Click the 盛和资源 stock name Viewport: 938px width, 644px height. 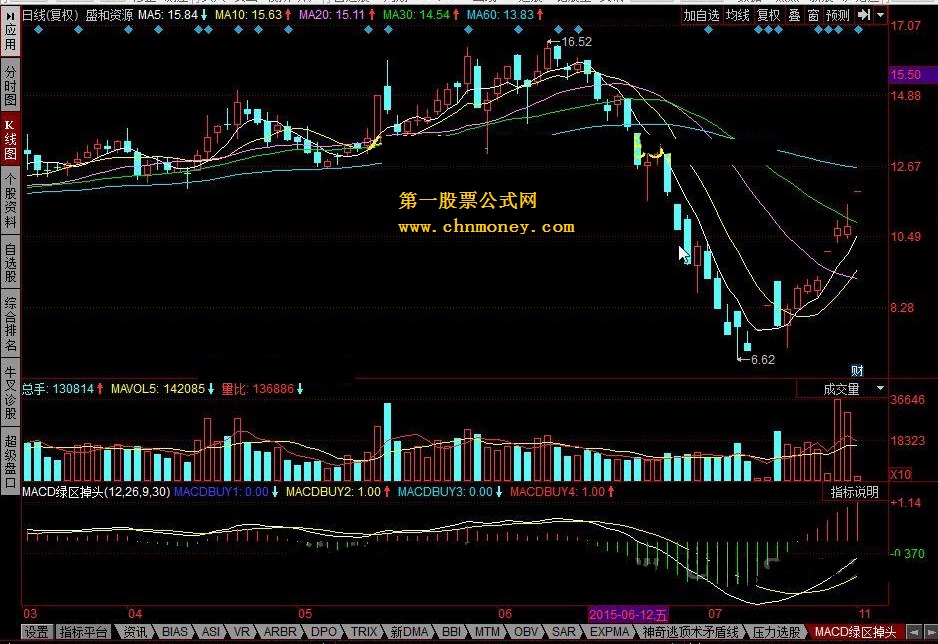point(109,14)
